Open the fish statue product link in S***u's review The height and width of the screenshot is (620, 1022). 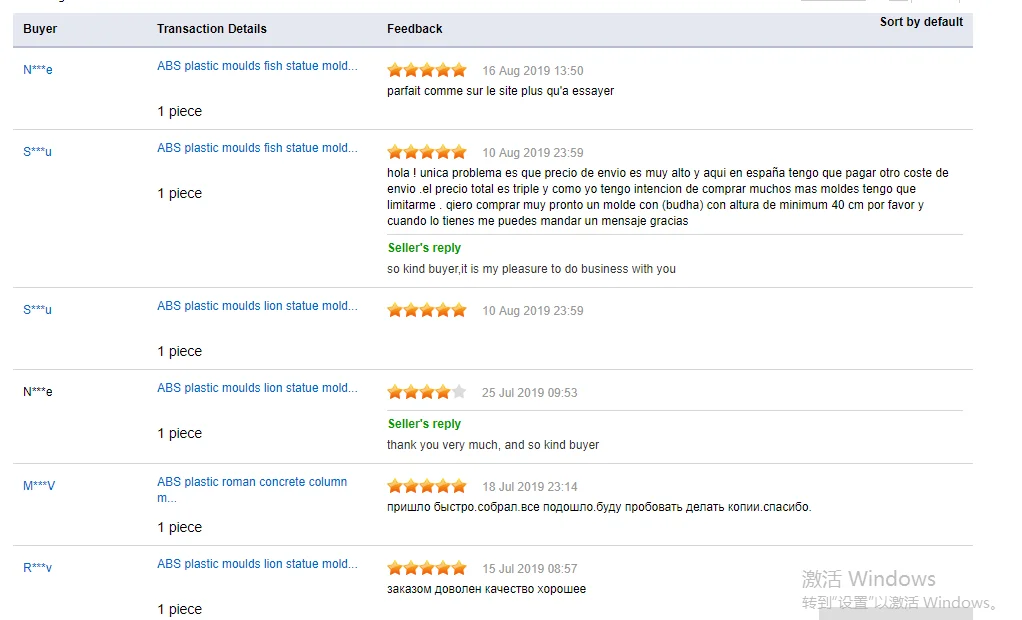257,148
